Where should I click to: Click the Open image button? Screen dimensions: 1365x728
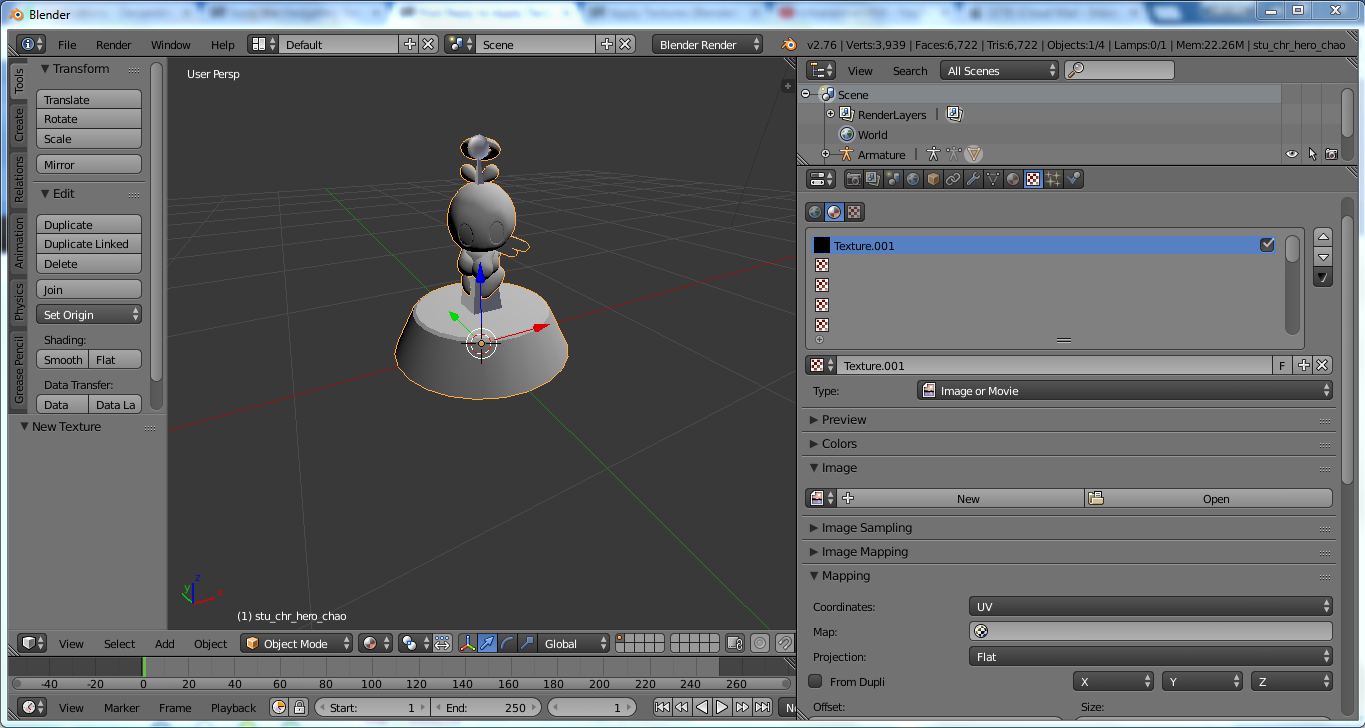pos(1209,498)
